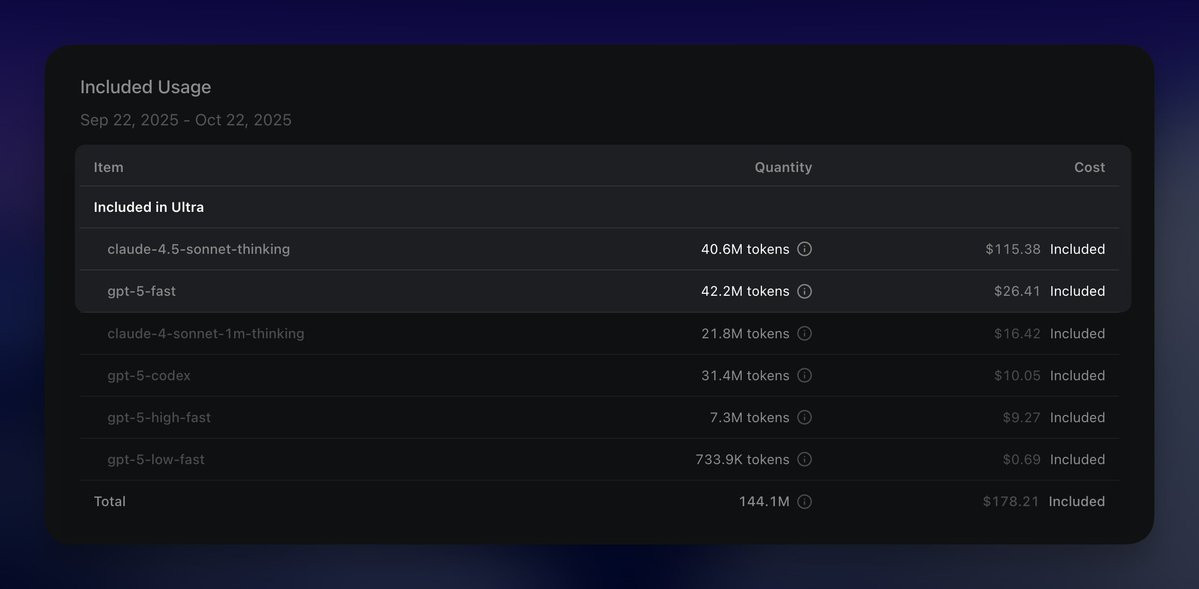The height and width of the screenshot is (589, 1199).
Task: Select the claude-4-sonnet-1m-thinking row label
Action: coord(206,334)
